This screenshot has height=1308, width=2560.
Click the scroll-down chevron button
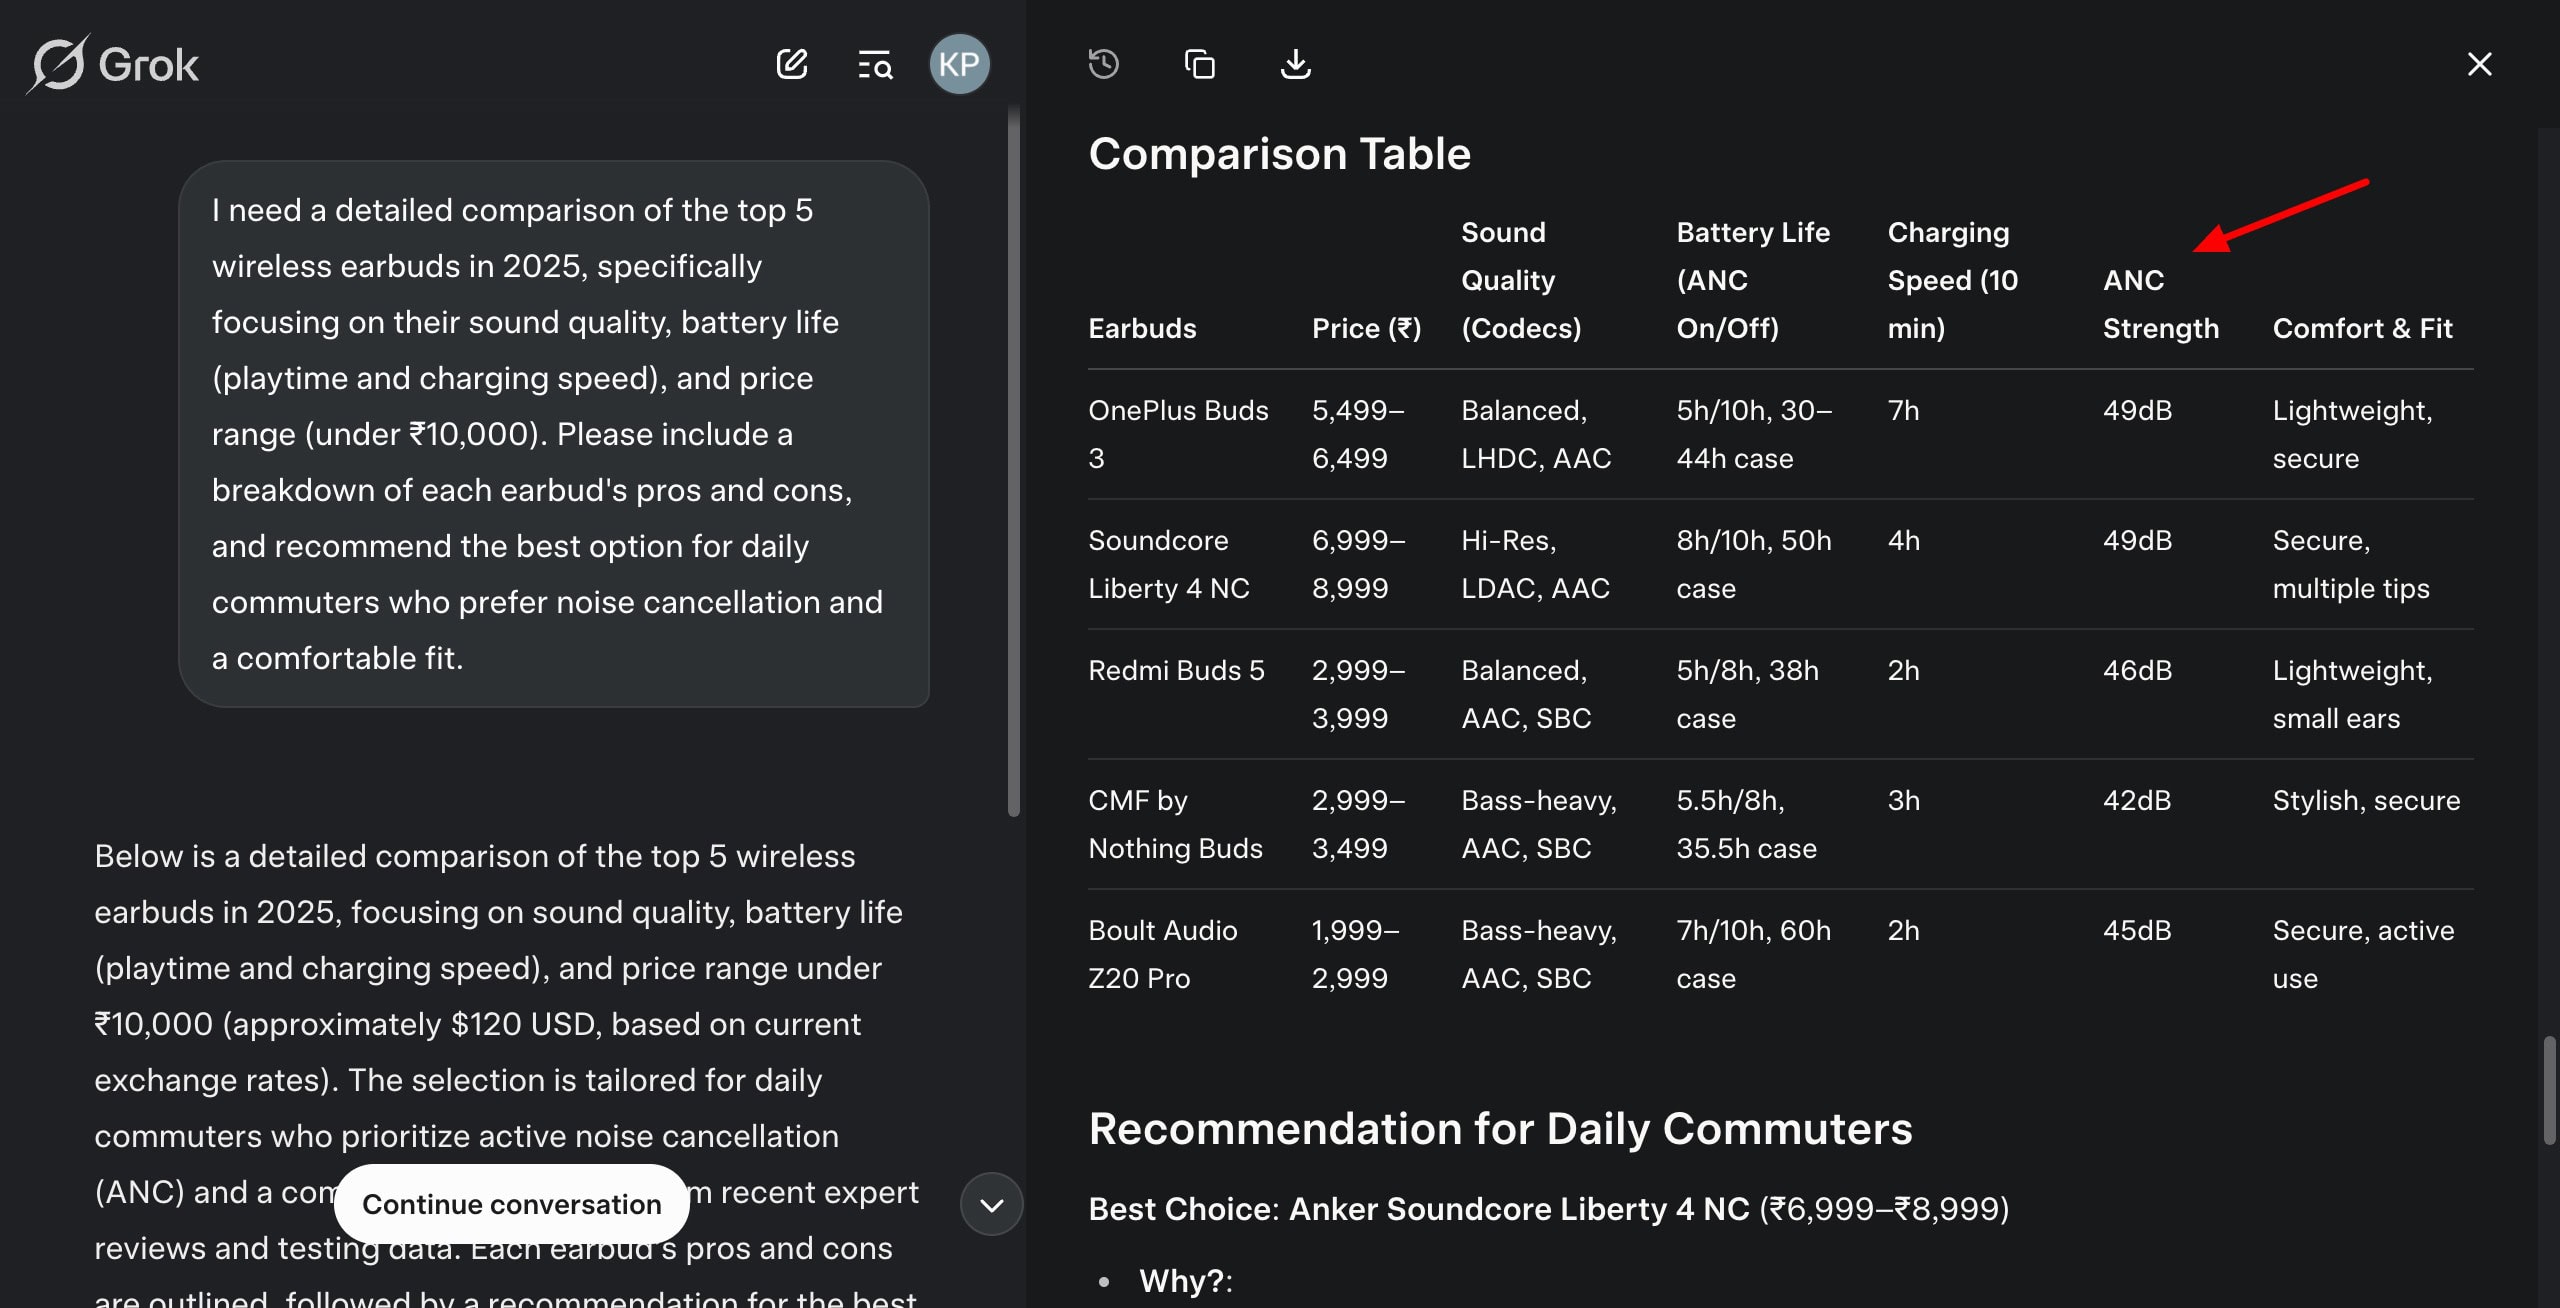(991, 1204)
